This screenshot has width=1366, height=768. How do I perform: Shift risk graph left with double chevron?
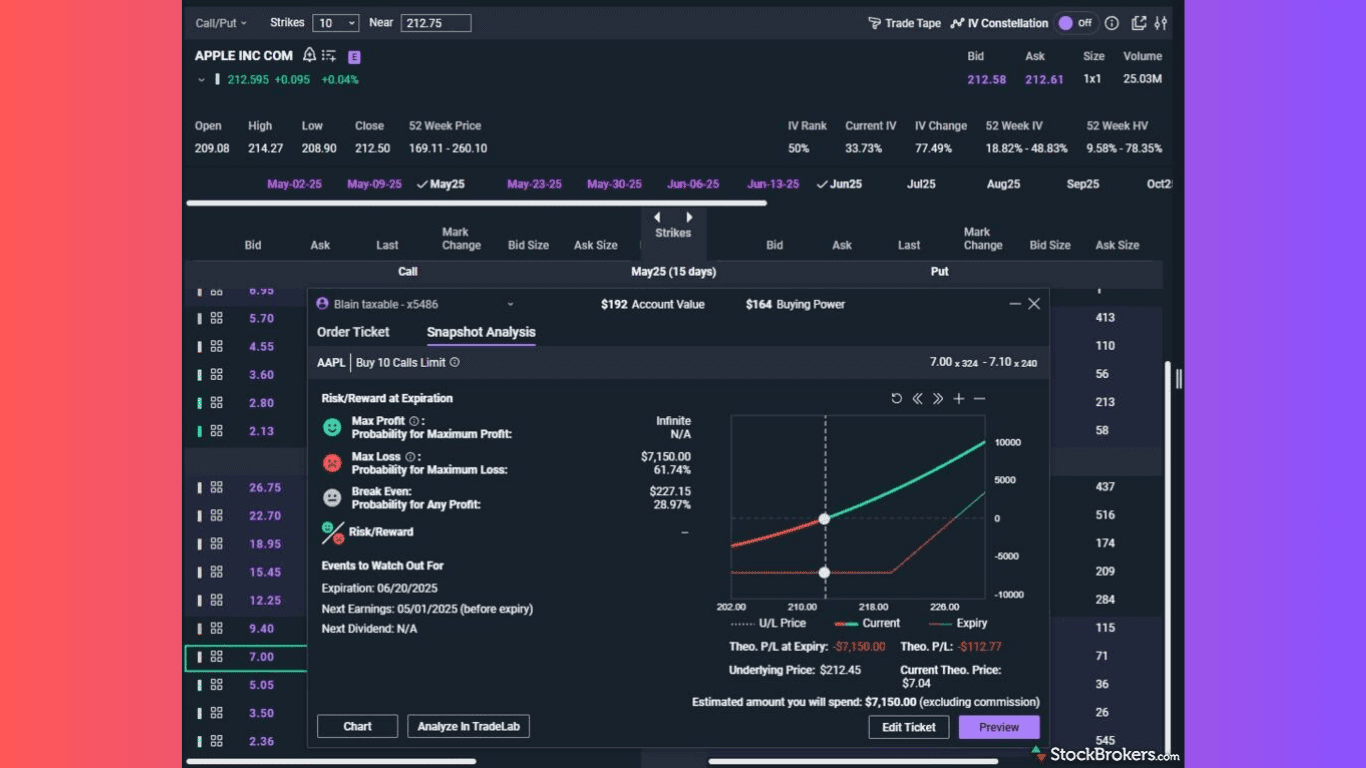tap(917, 399)
